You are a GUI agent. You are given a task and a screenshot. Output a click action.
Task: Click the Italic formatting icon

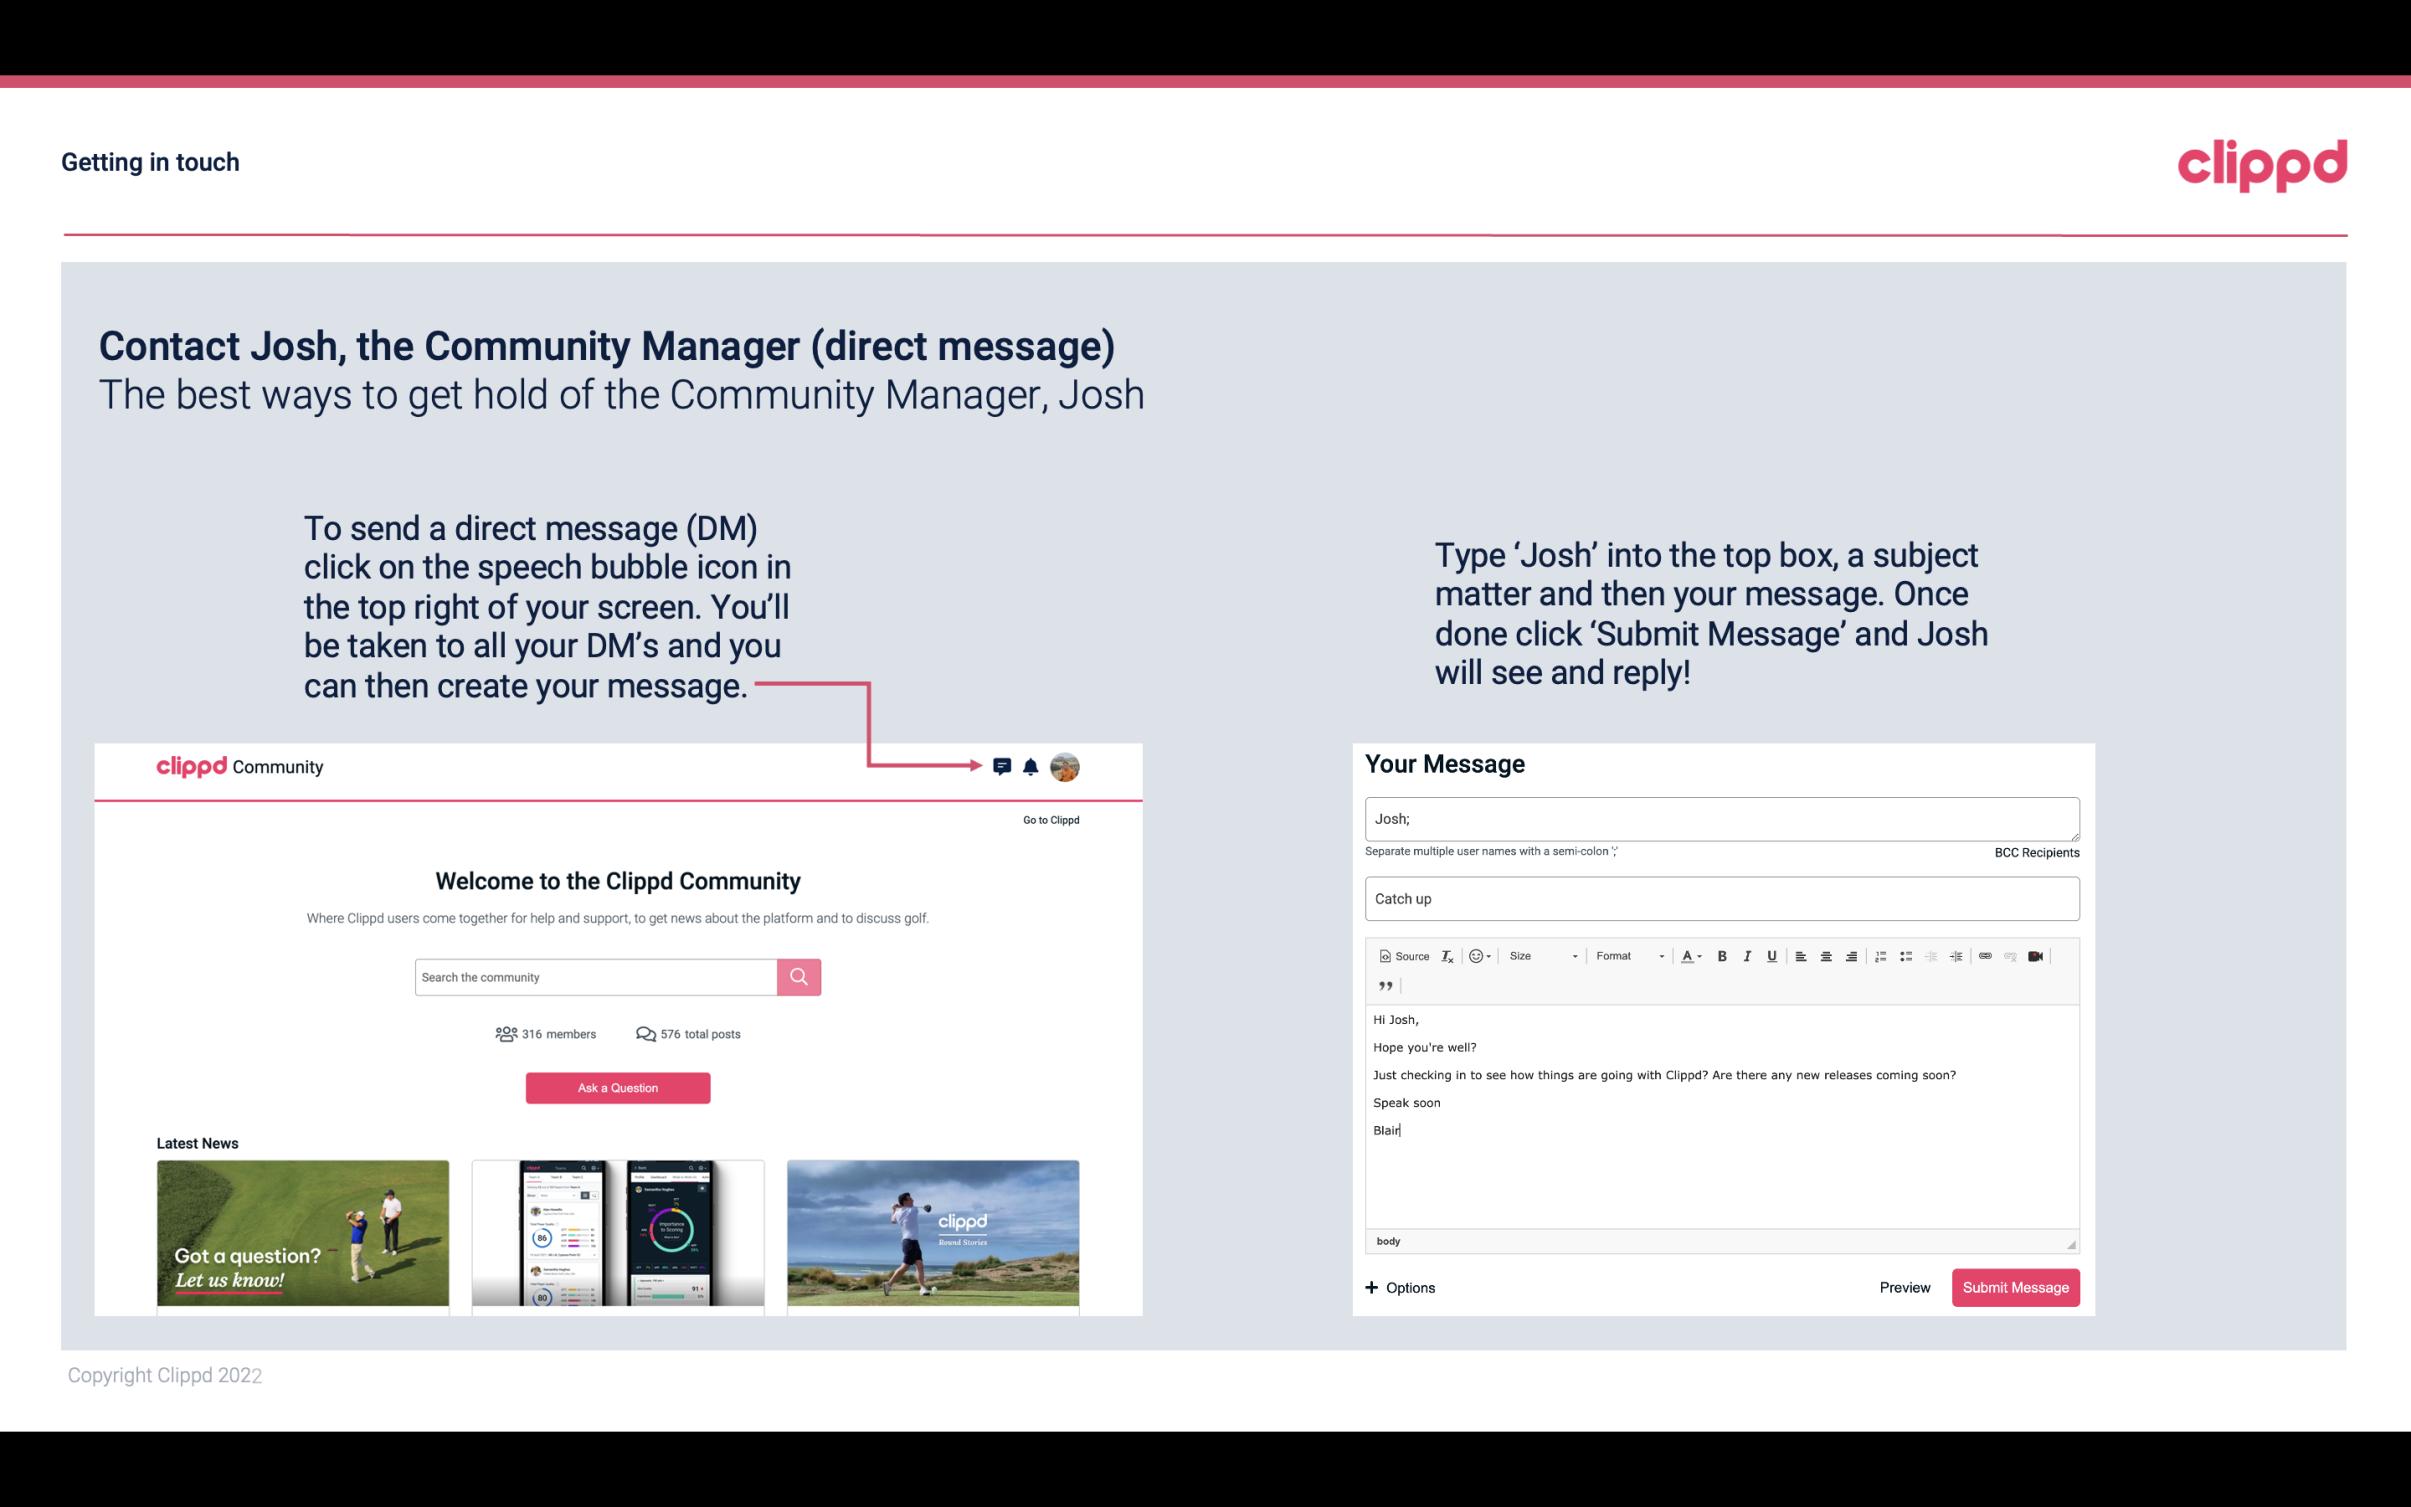click(x=1746, y=955)
